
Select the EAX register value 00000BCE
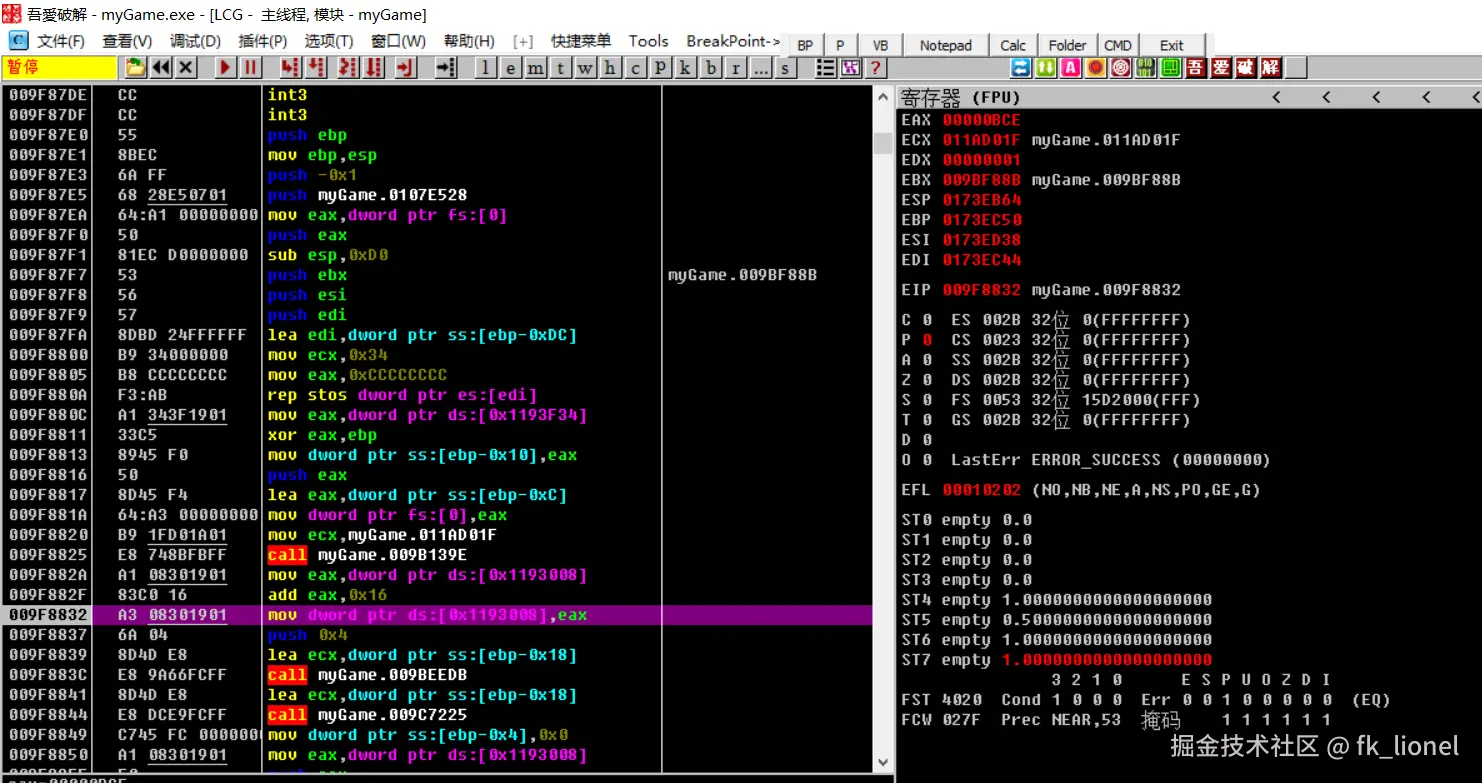click(981, 120)
